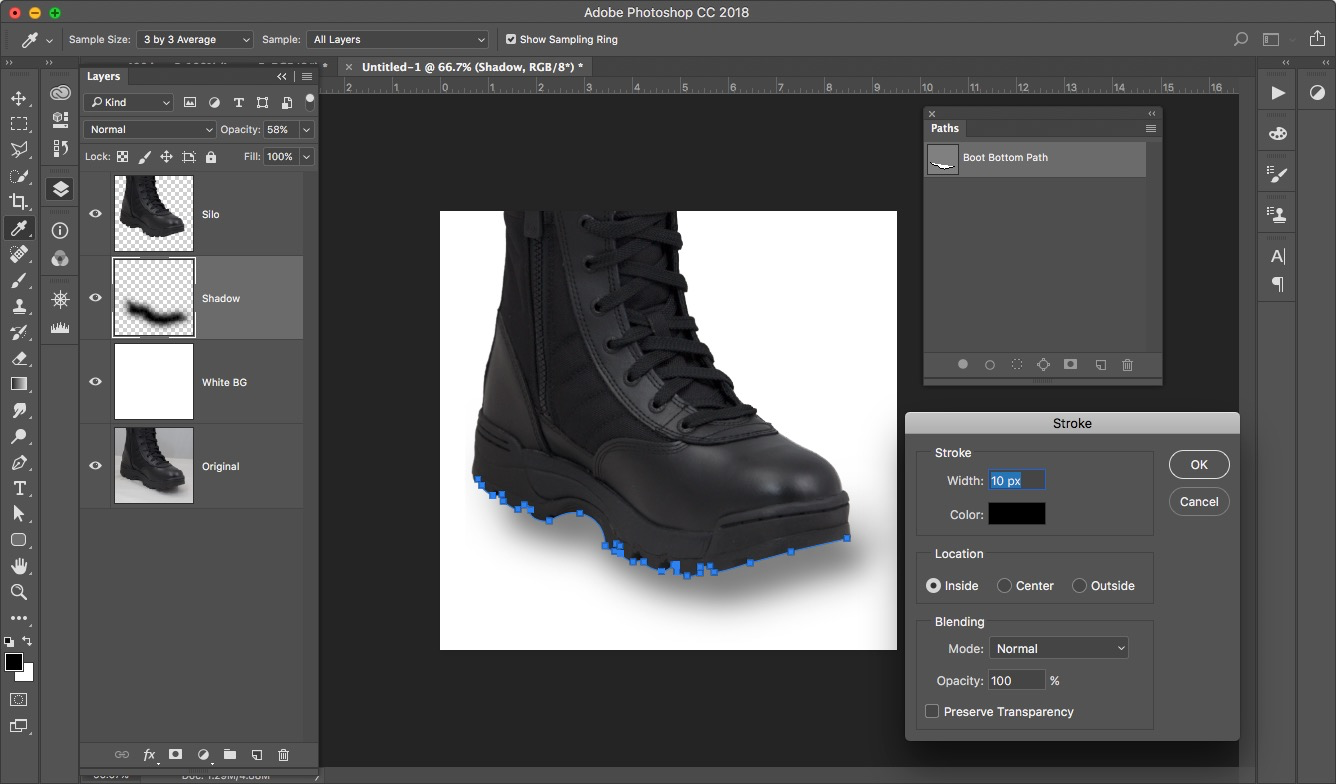This screenshot has width=1336, height=784.
Task: Open the Stroke blending Mode dropdown
Action: [1058, 649]
